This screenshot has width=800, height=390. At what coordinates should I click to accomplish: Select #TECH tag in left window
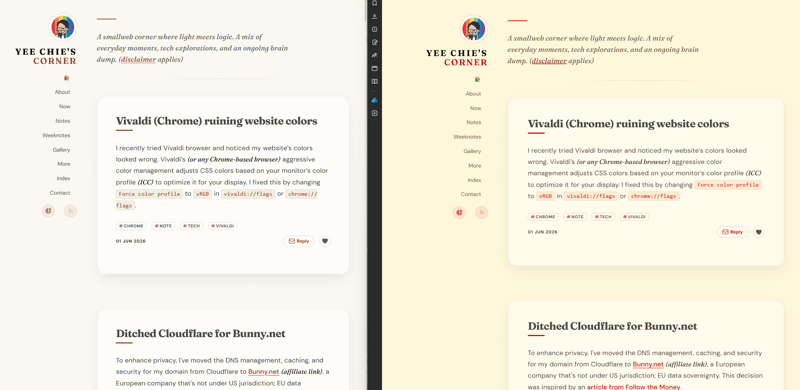[191, 226]
